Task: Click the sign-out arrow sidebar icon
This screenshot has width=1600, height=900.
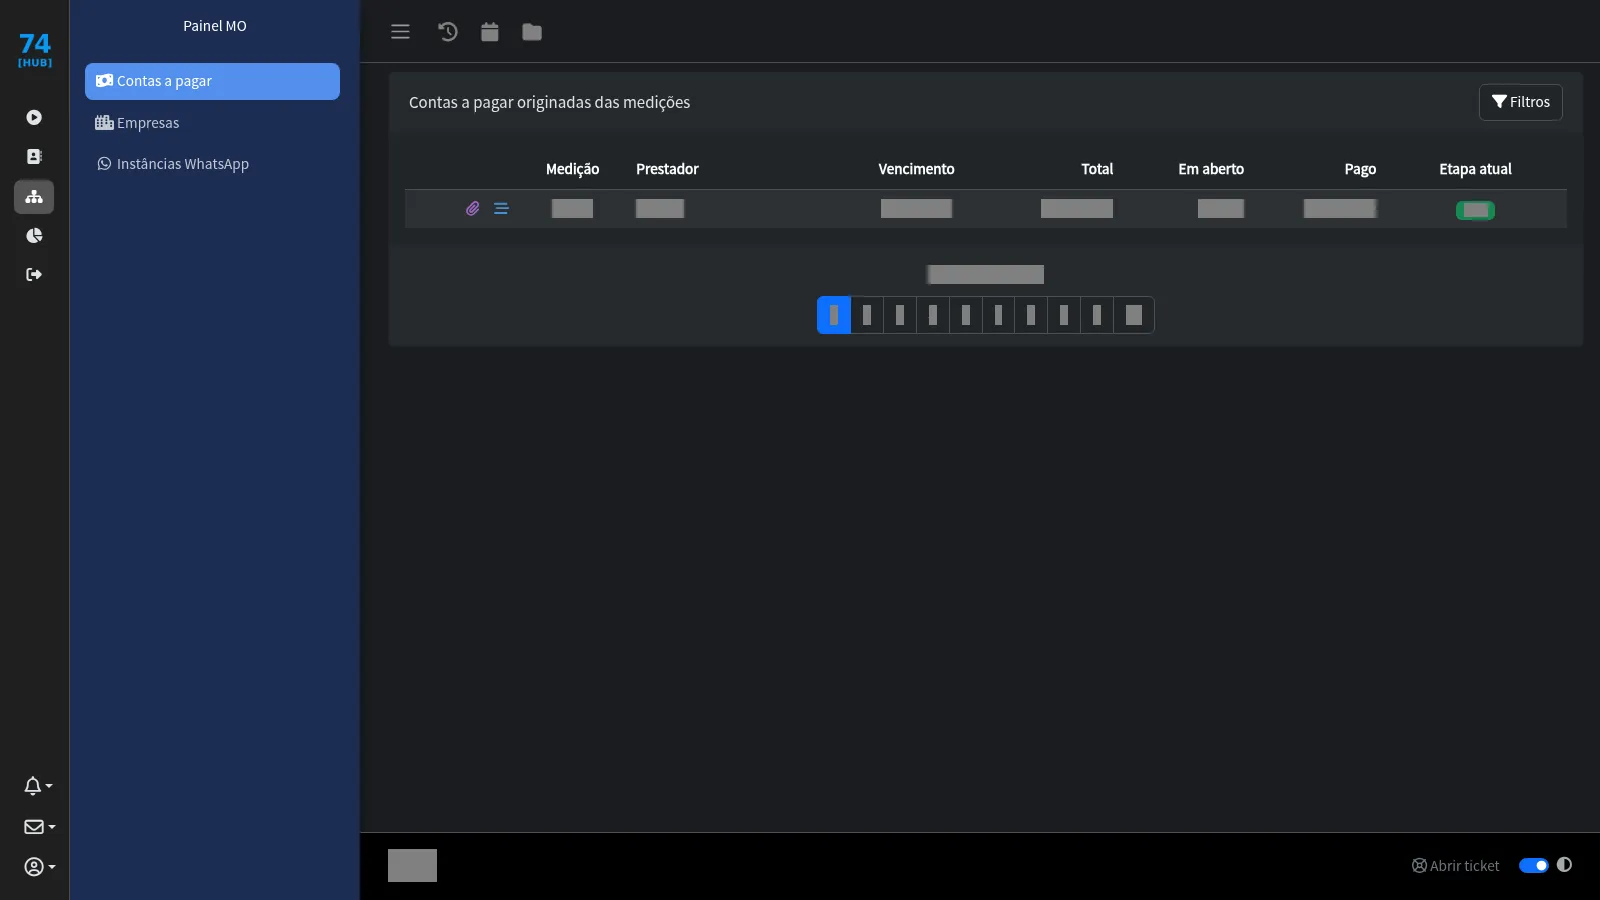Action: pyautogui.click(x=34, y=275)
